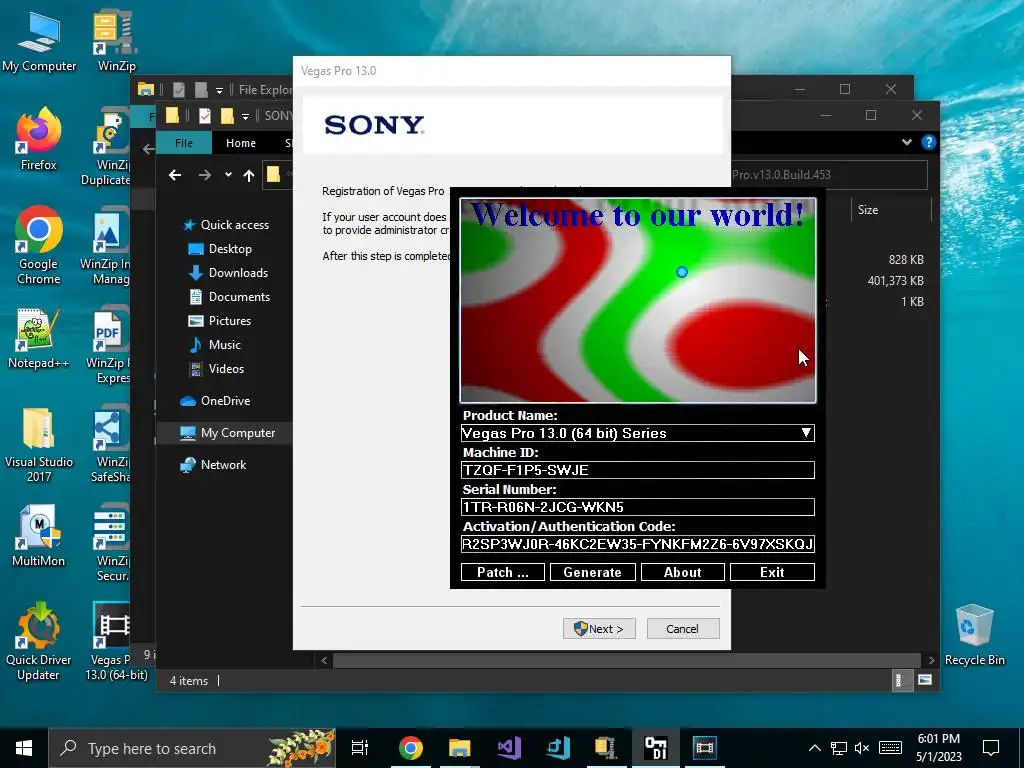Open Task View on the taskbar
Image resolution: width=1024 pixels, height=768 pixels.
click(360, 748)
